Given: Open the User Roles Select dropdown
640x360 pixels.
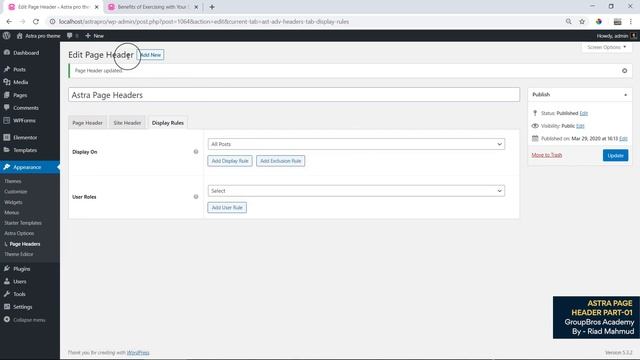Looking at the screenshot, I should click(x=356, y=191).
